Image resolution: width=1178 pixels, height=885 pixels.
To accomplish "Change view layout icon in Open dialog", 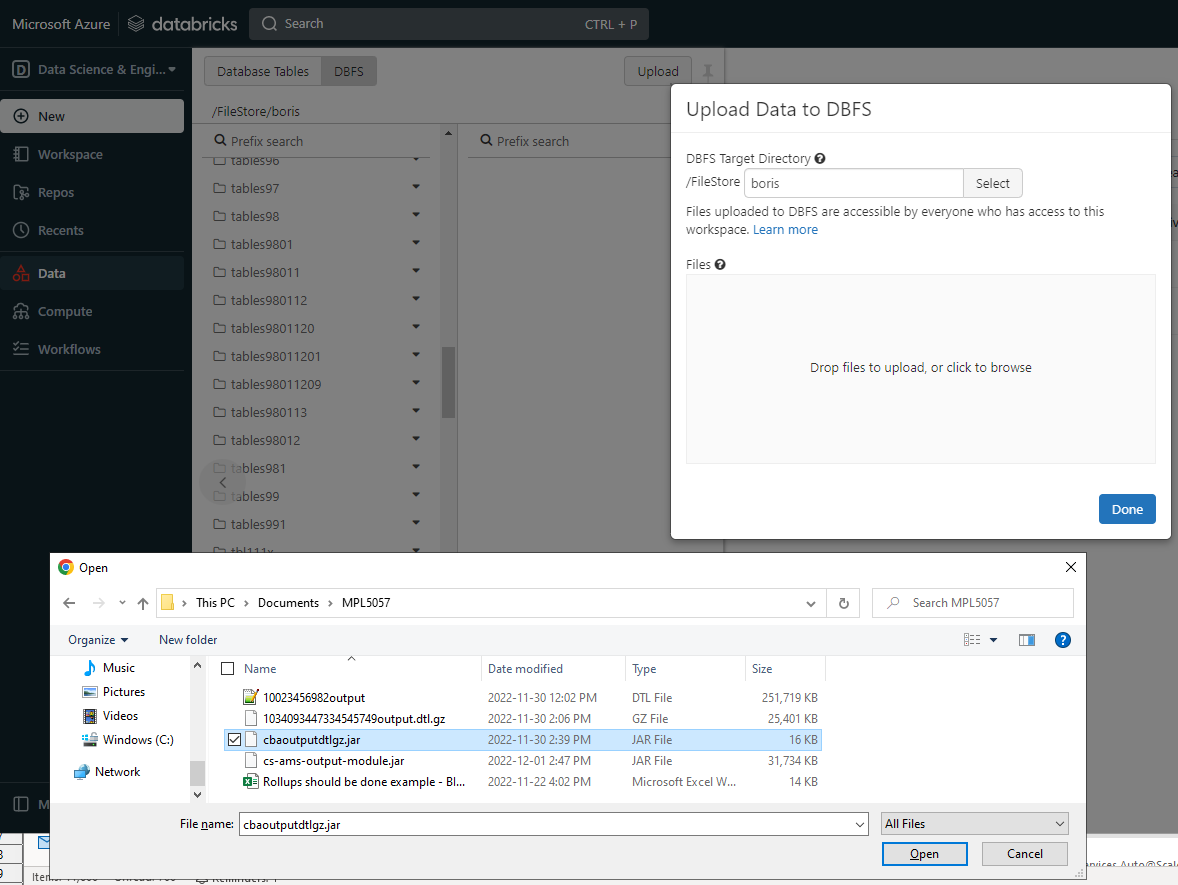I will click(972, 640).
